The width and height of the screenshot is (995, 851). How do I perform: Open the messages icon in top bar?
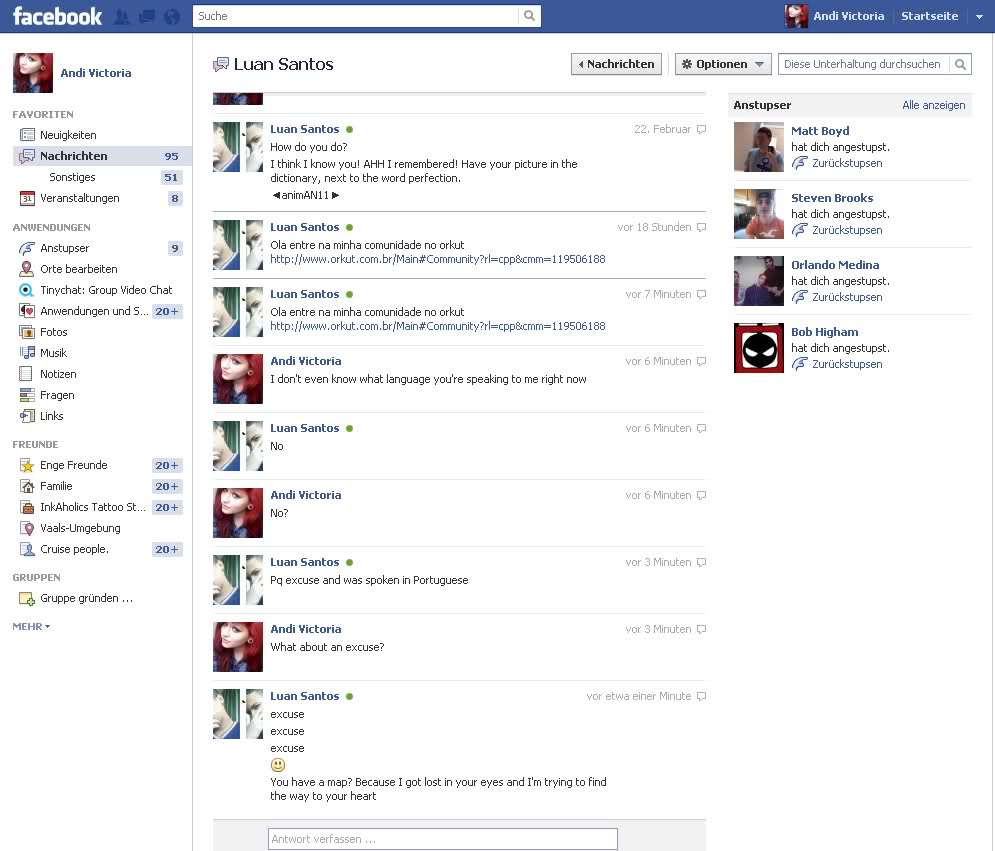click(147, 17)
